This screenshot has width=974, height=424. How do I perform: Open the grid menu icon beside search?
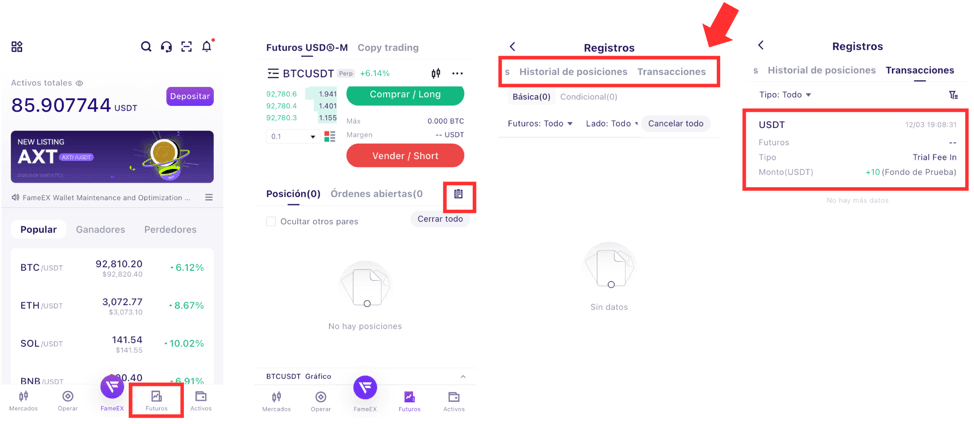coord(17,47)
